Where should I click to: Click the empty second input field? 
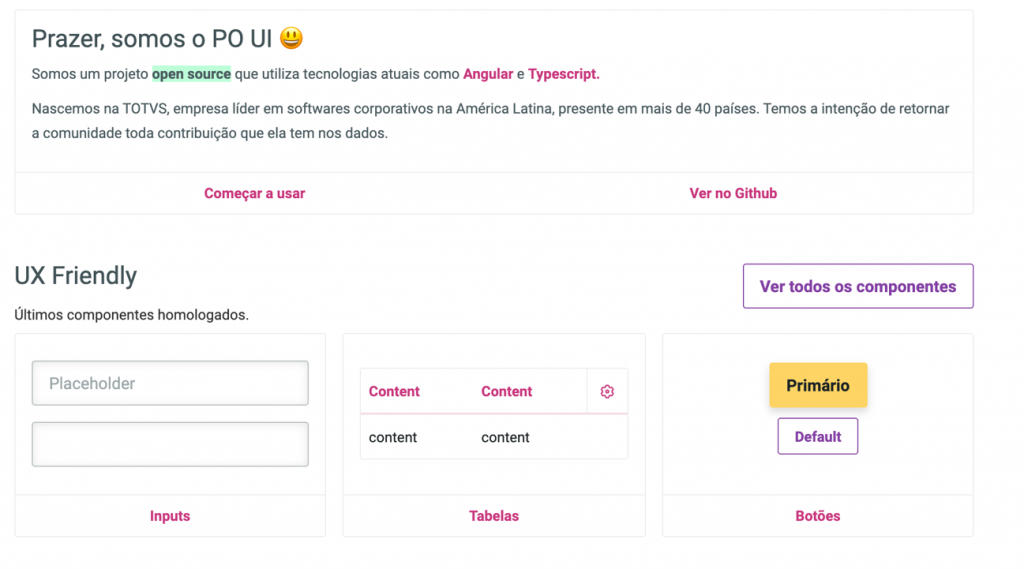pos(170,444)
